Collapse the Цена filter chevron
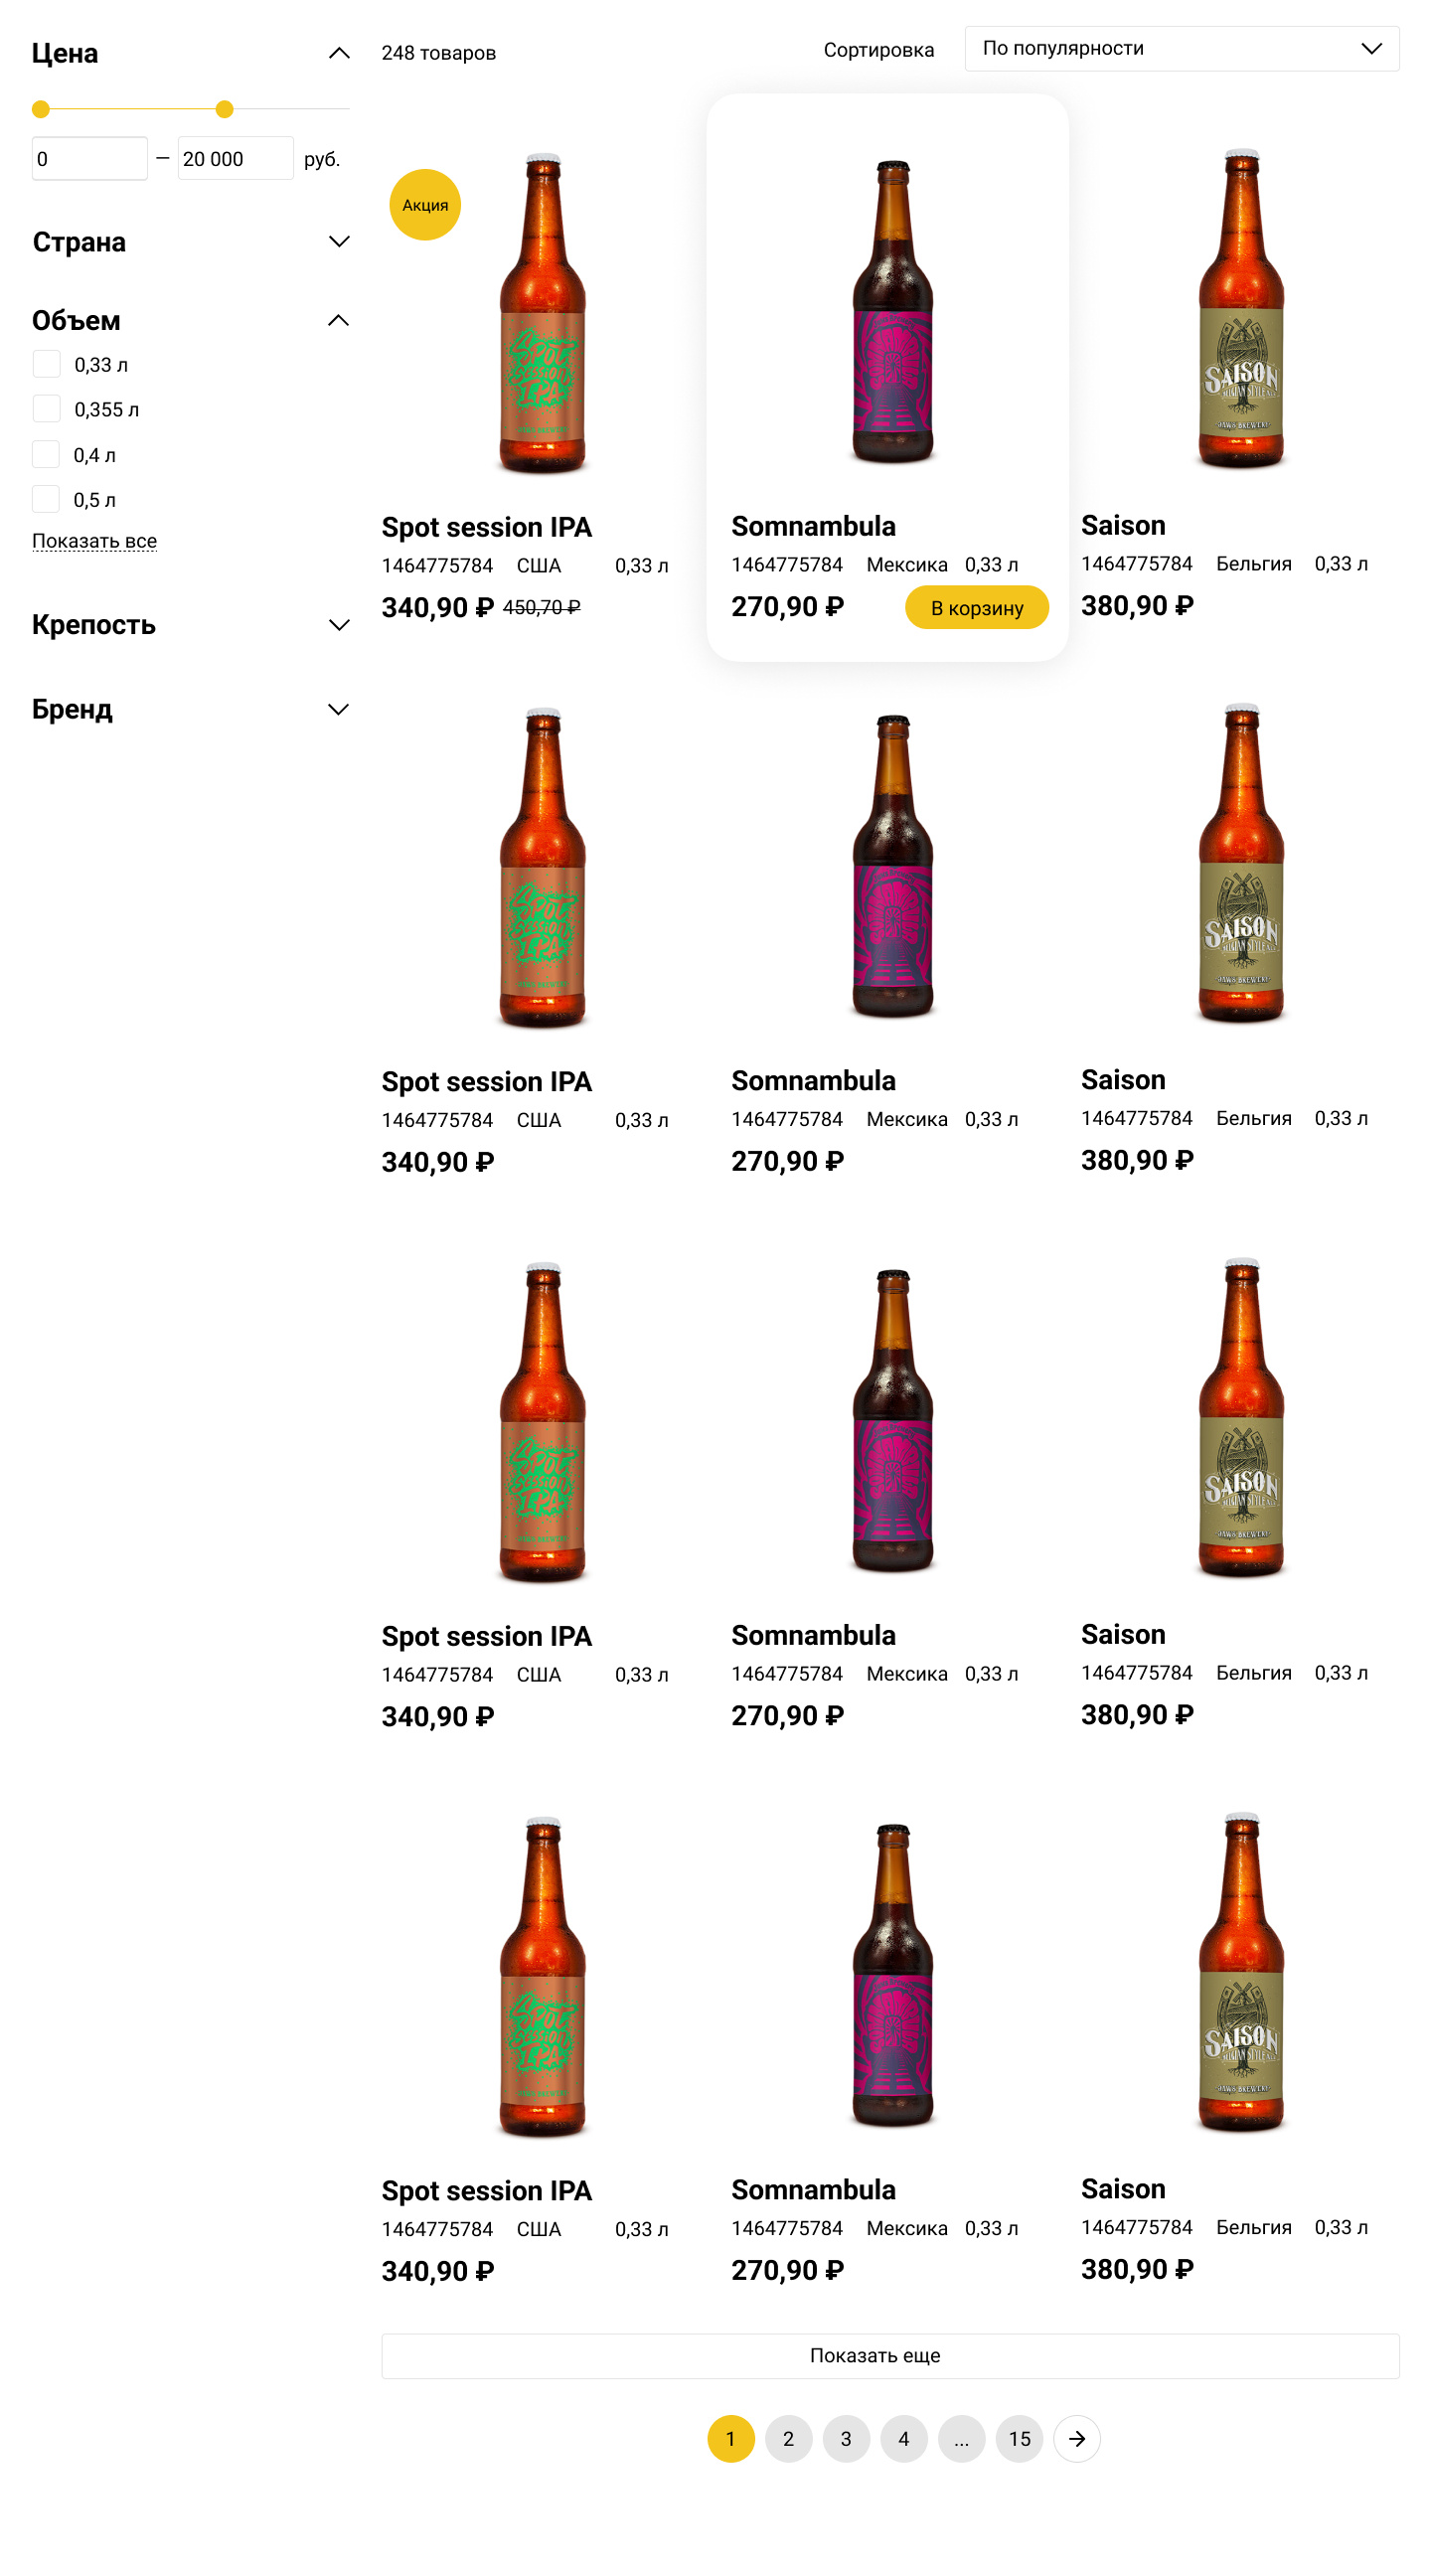The height and width of the screenshot is (2576, 1431). 339,53
